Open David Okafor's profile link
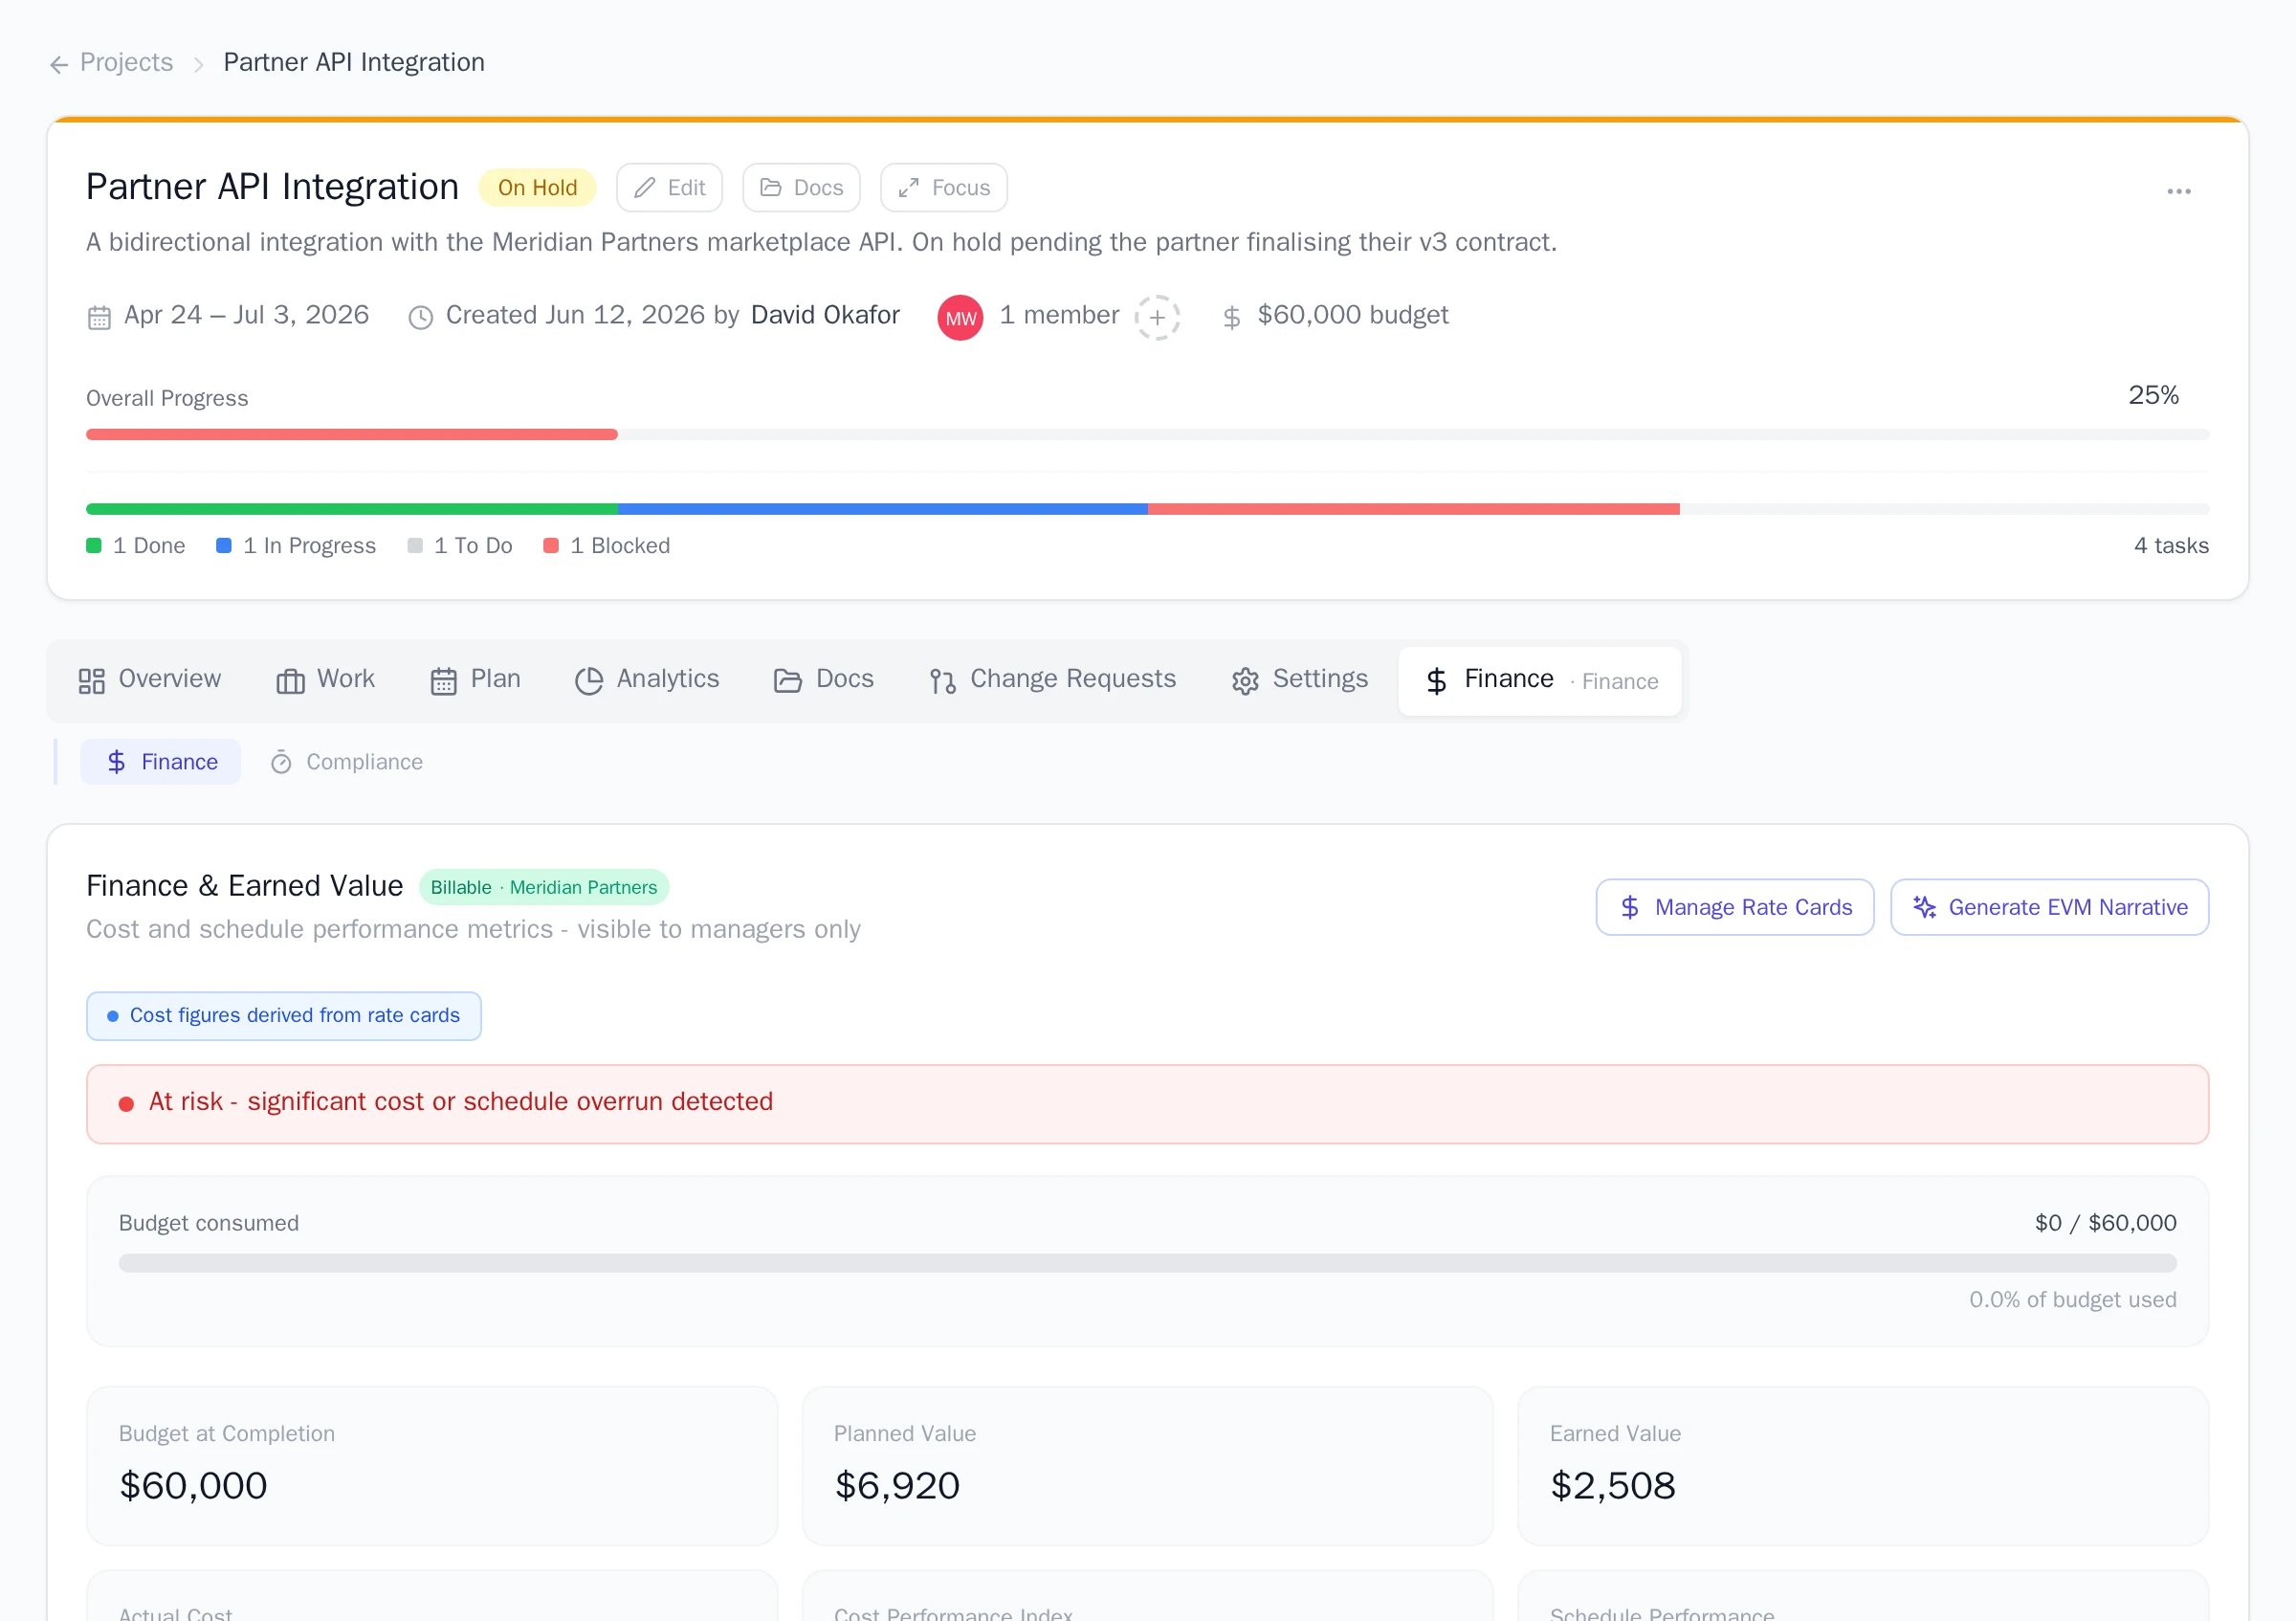Viewport: 2296px width, 1621px height. [x=825, y=315]
